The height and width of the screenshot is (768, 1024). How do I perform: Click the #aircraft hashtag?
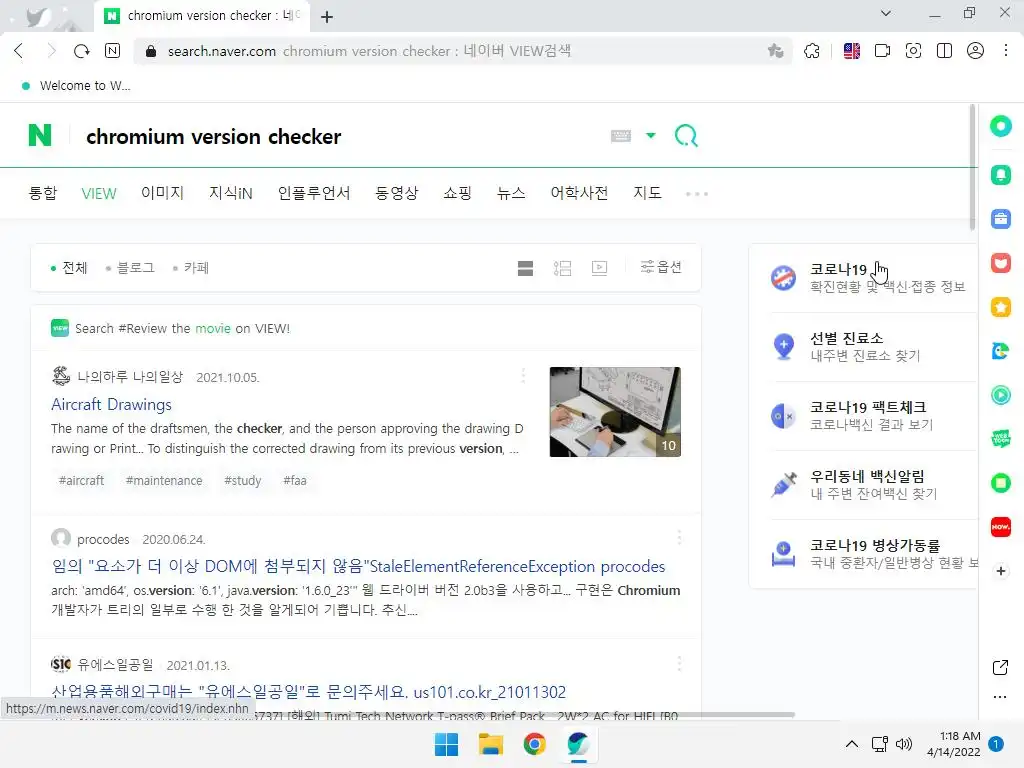(x=82, y=481)
